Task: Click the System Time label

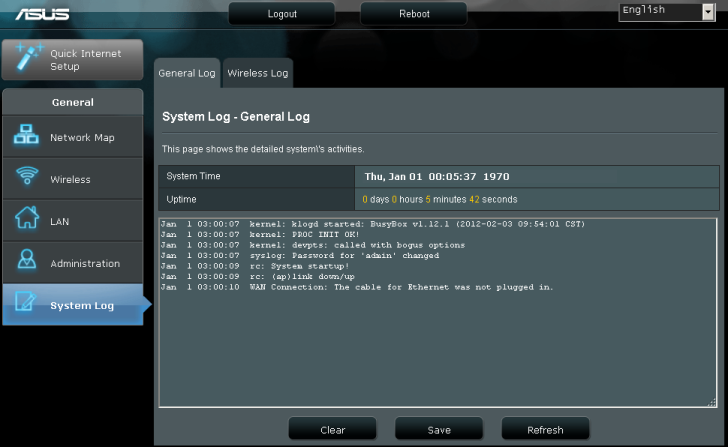Action: (193, 176)
